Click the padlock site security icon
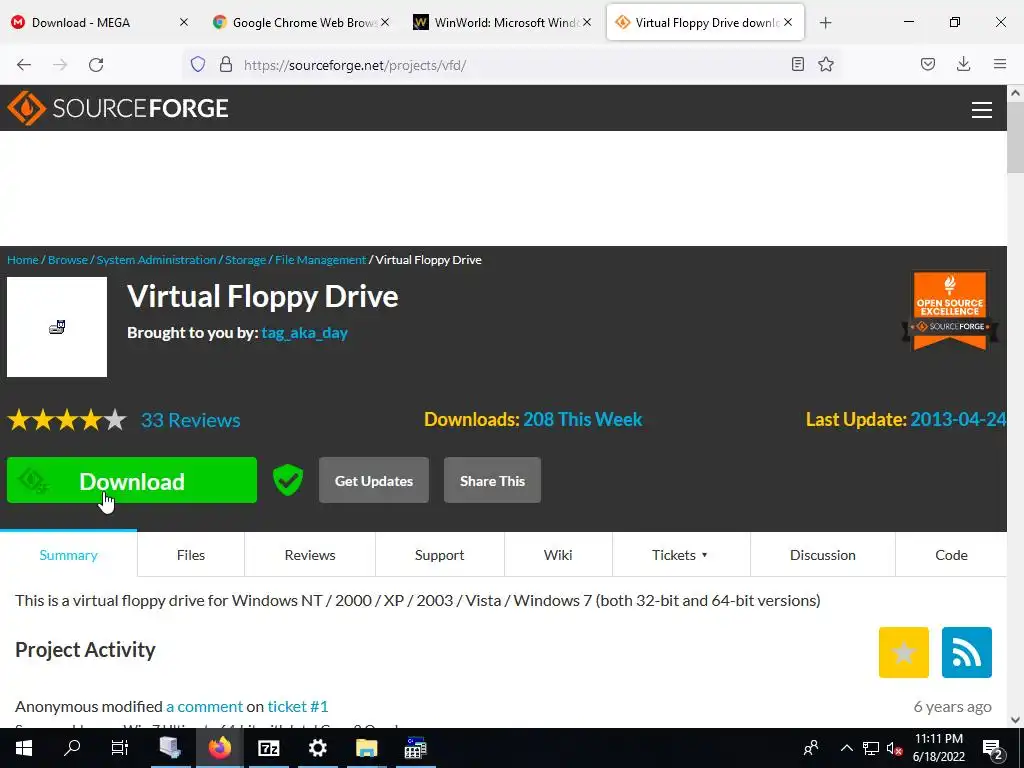Viewport: 1024px width, 768px height. click(226, 64)
